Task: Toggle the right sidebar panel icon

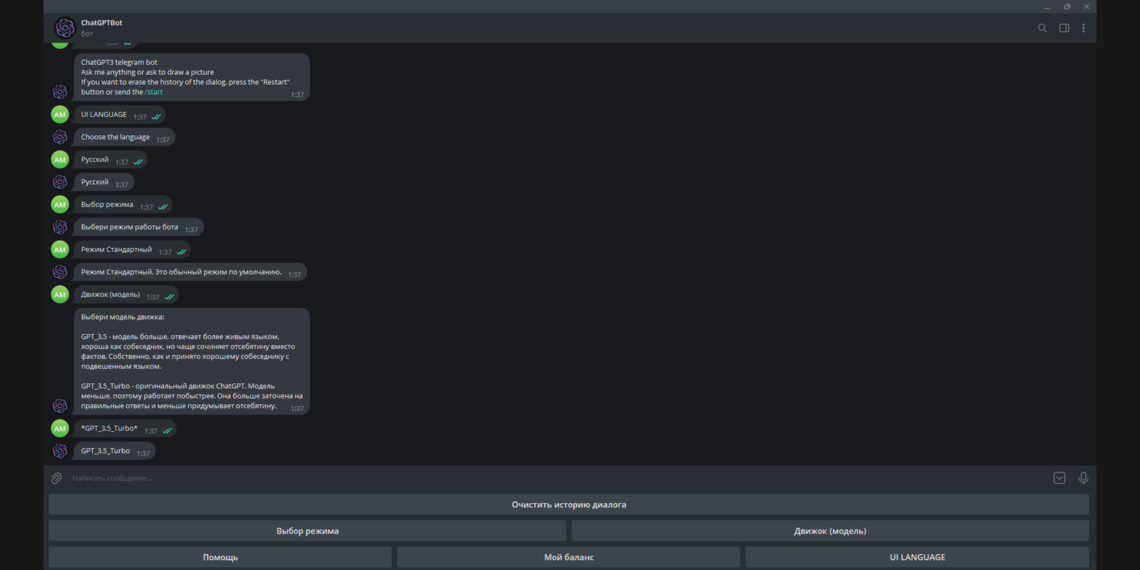Action: 1064,28
